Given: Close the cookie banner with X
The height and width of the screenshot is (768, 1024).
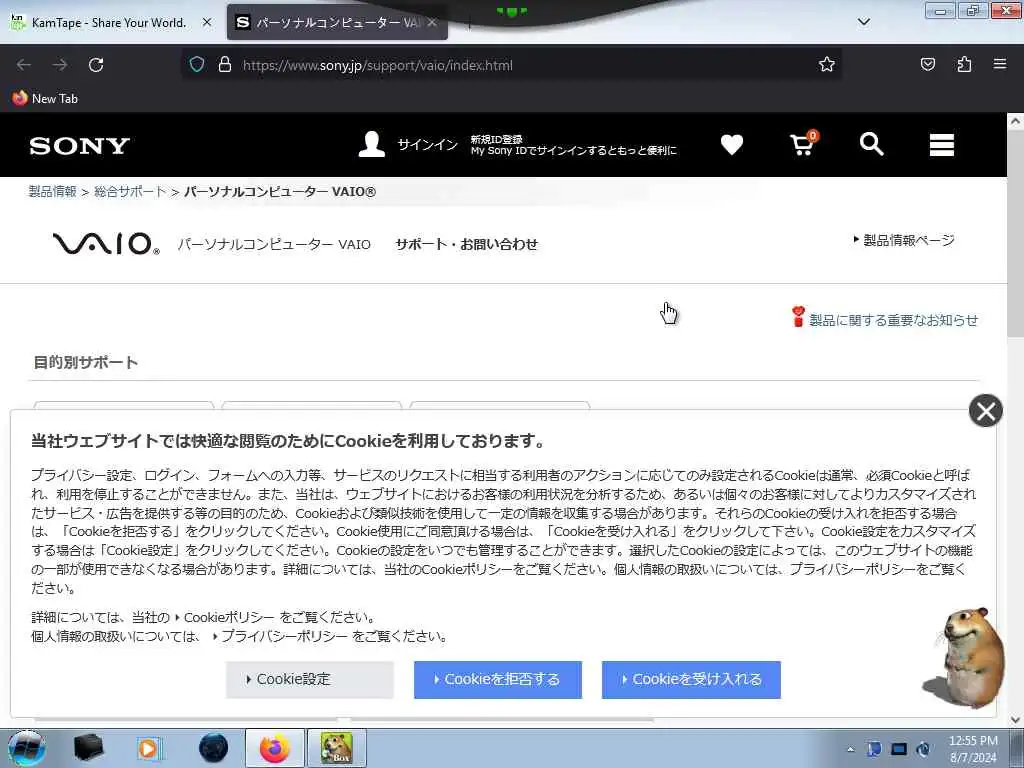Looking at the screenshot, I should pos(985,411).
